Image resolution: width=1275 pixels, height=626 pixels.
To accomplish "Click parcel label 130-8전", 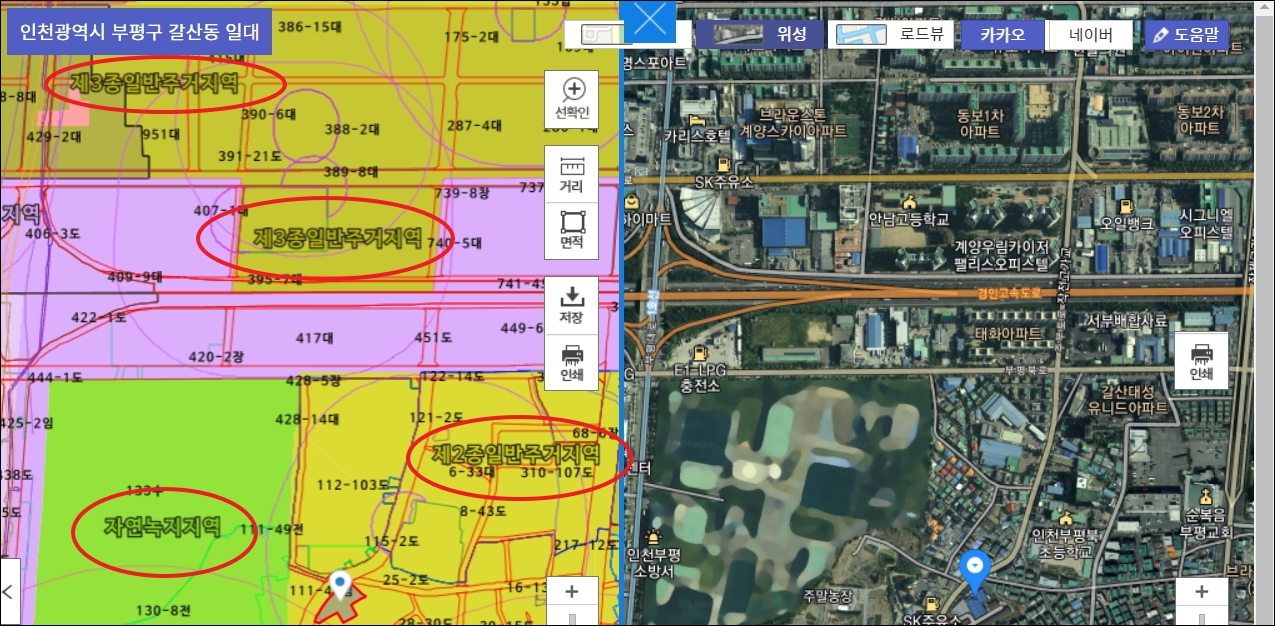I will click(x=163, y=610).
